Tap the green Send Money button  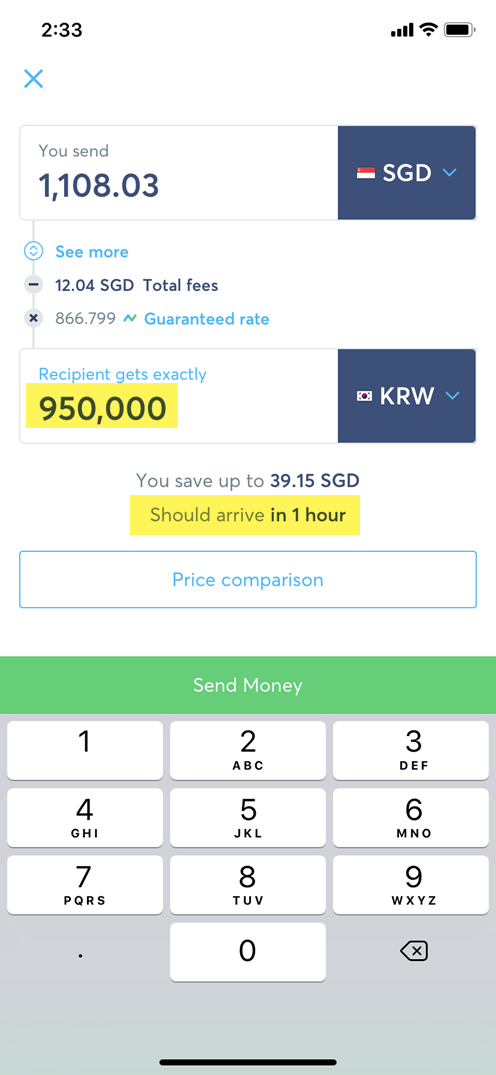248,685
